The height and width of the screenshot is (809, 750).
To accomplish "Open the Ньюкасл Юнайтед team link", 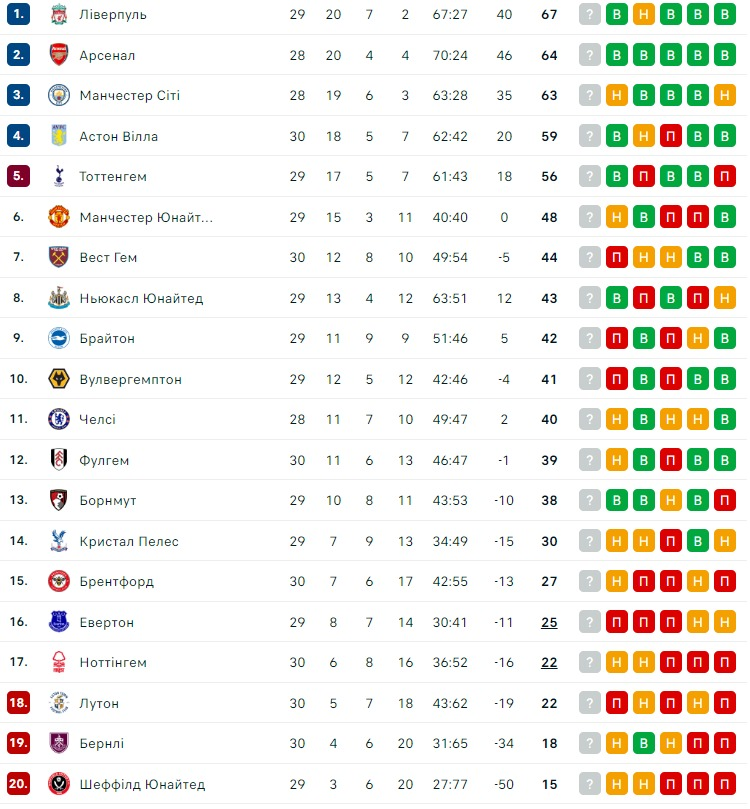I will 141,298.
